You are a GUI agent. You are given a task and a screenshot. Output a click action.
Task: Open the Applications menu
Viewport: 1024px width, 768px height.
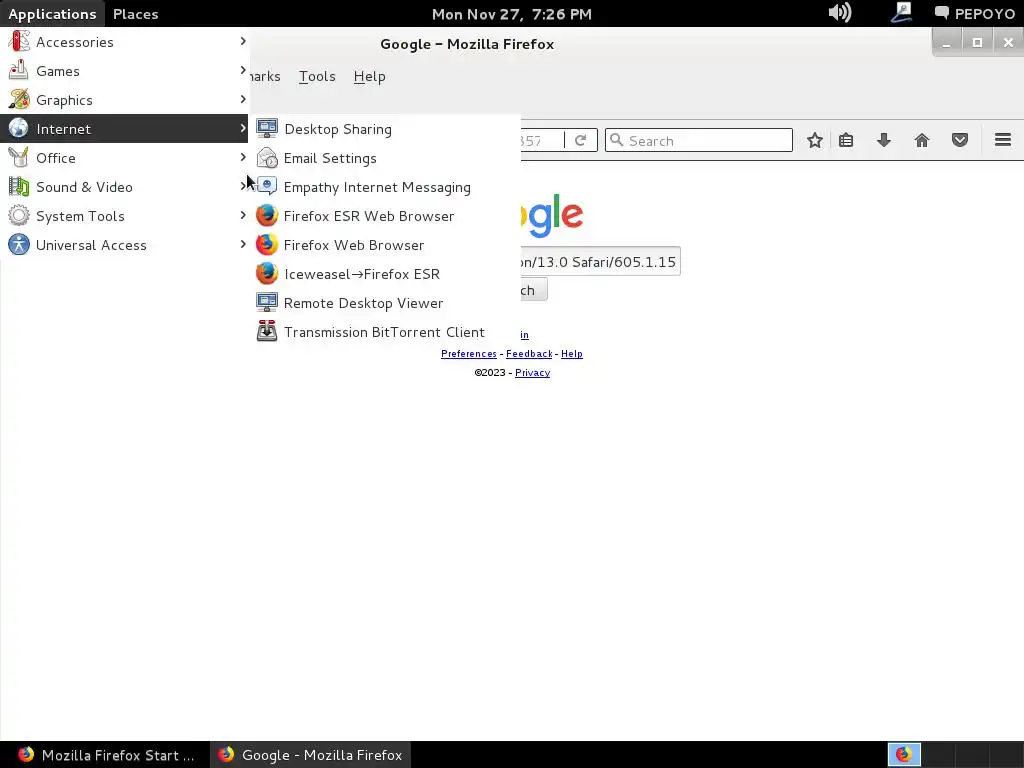(52, 14)
